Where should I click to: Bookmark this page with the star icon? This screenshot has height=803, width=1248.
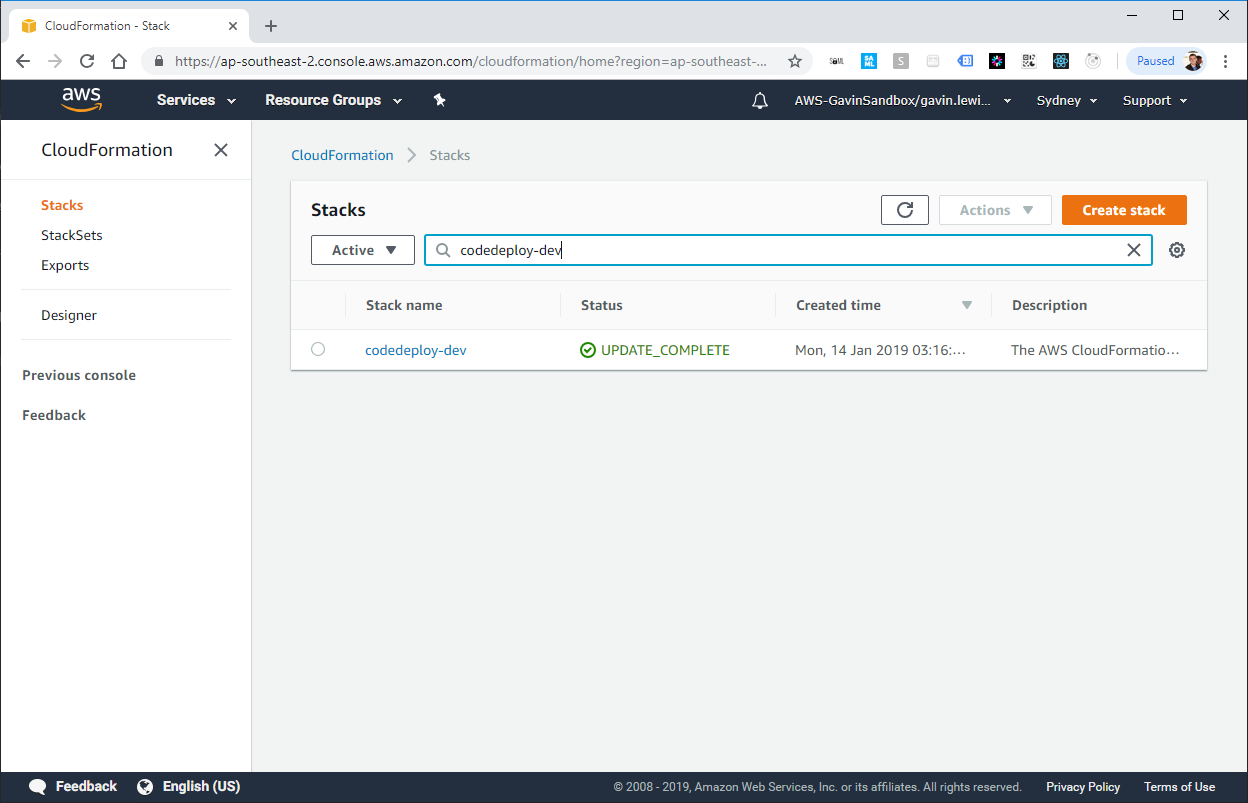(795, 61)
